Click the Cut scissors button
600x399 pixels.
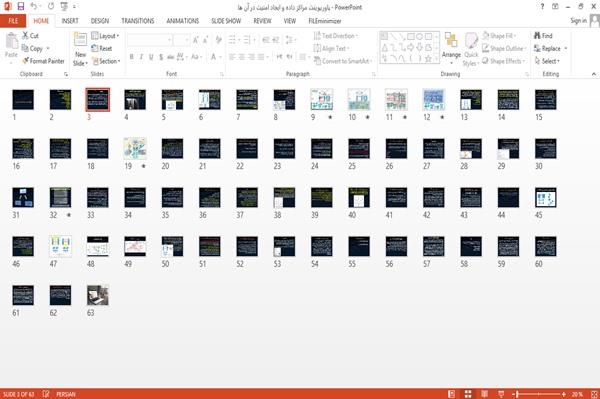[30, 36]
